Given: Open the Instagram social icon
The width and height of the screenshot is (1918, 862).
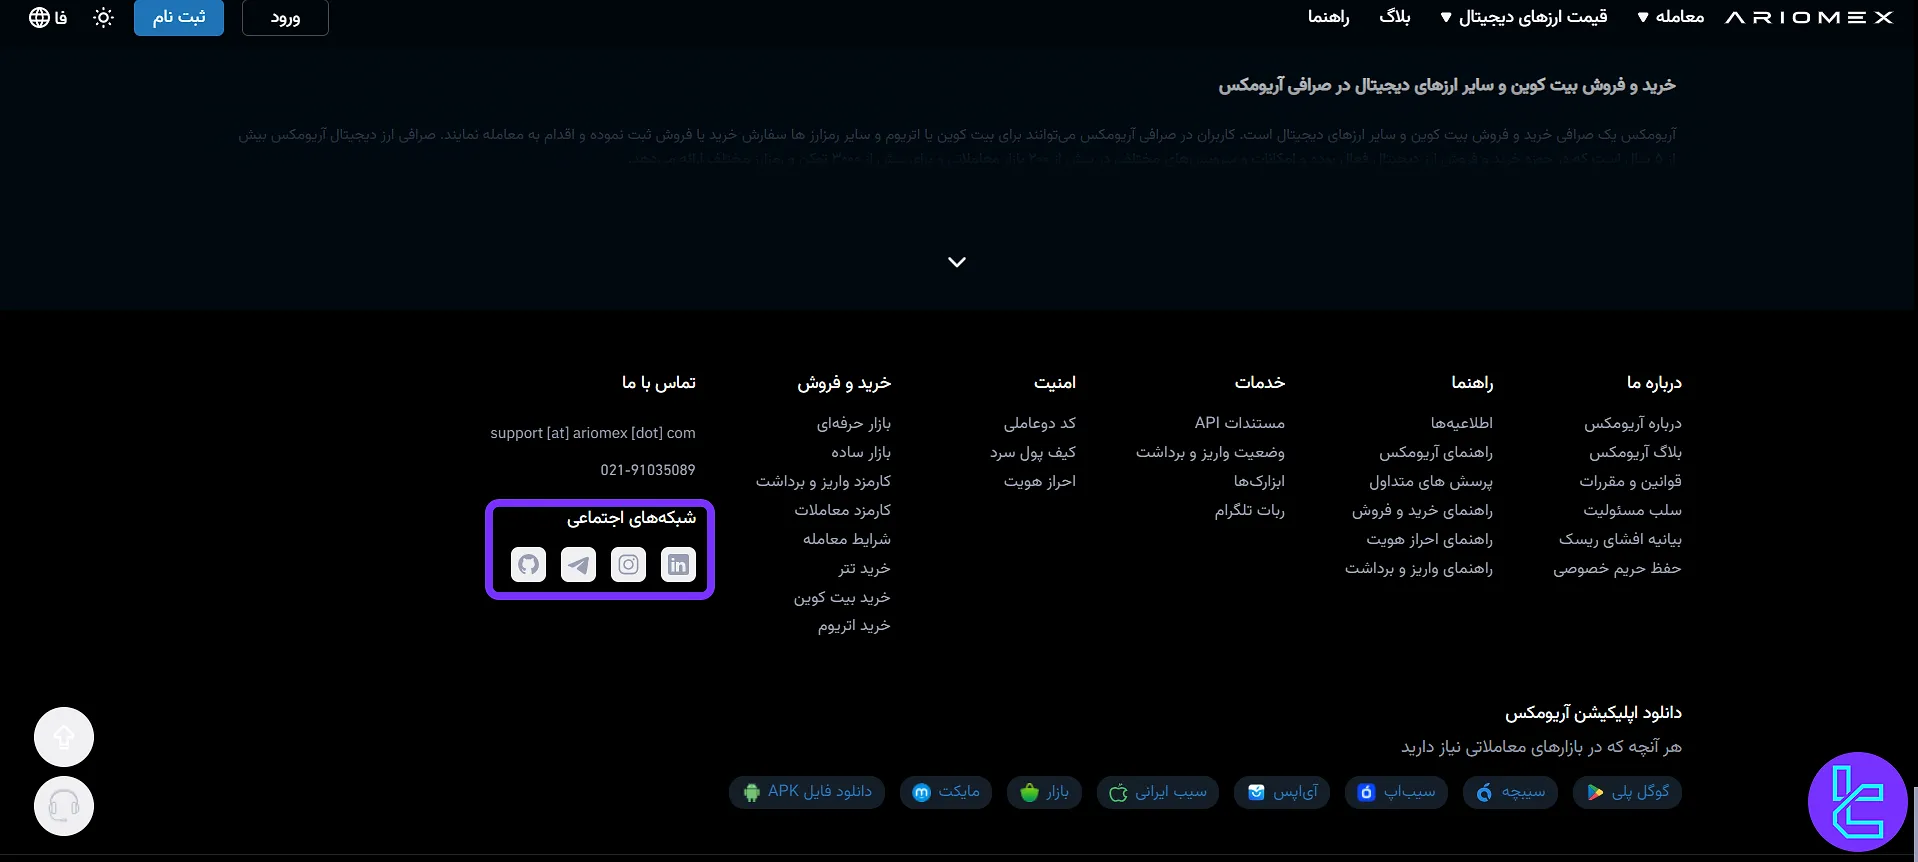Looking at the screenshot, I should pos(628,565).
